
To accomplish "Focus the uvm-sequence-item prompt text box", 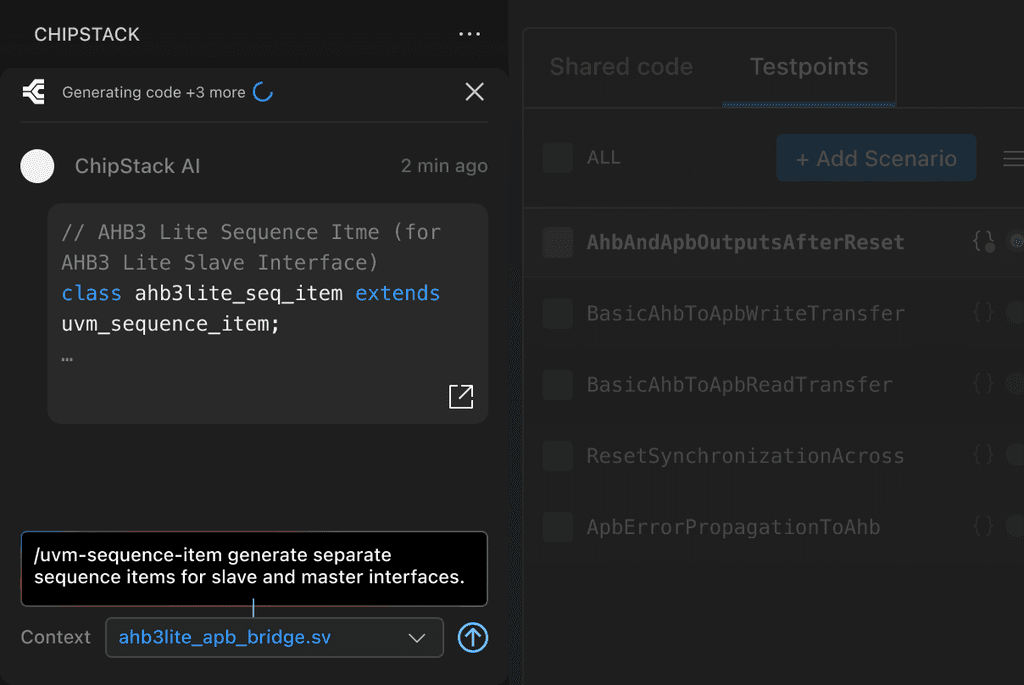I will click(254, 567).
